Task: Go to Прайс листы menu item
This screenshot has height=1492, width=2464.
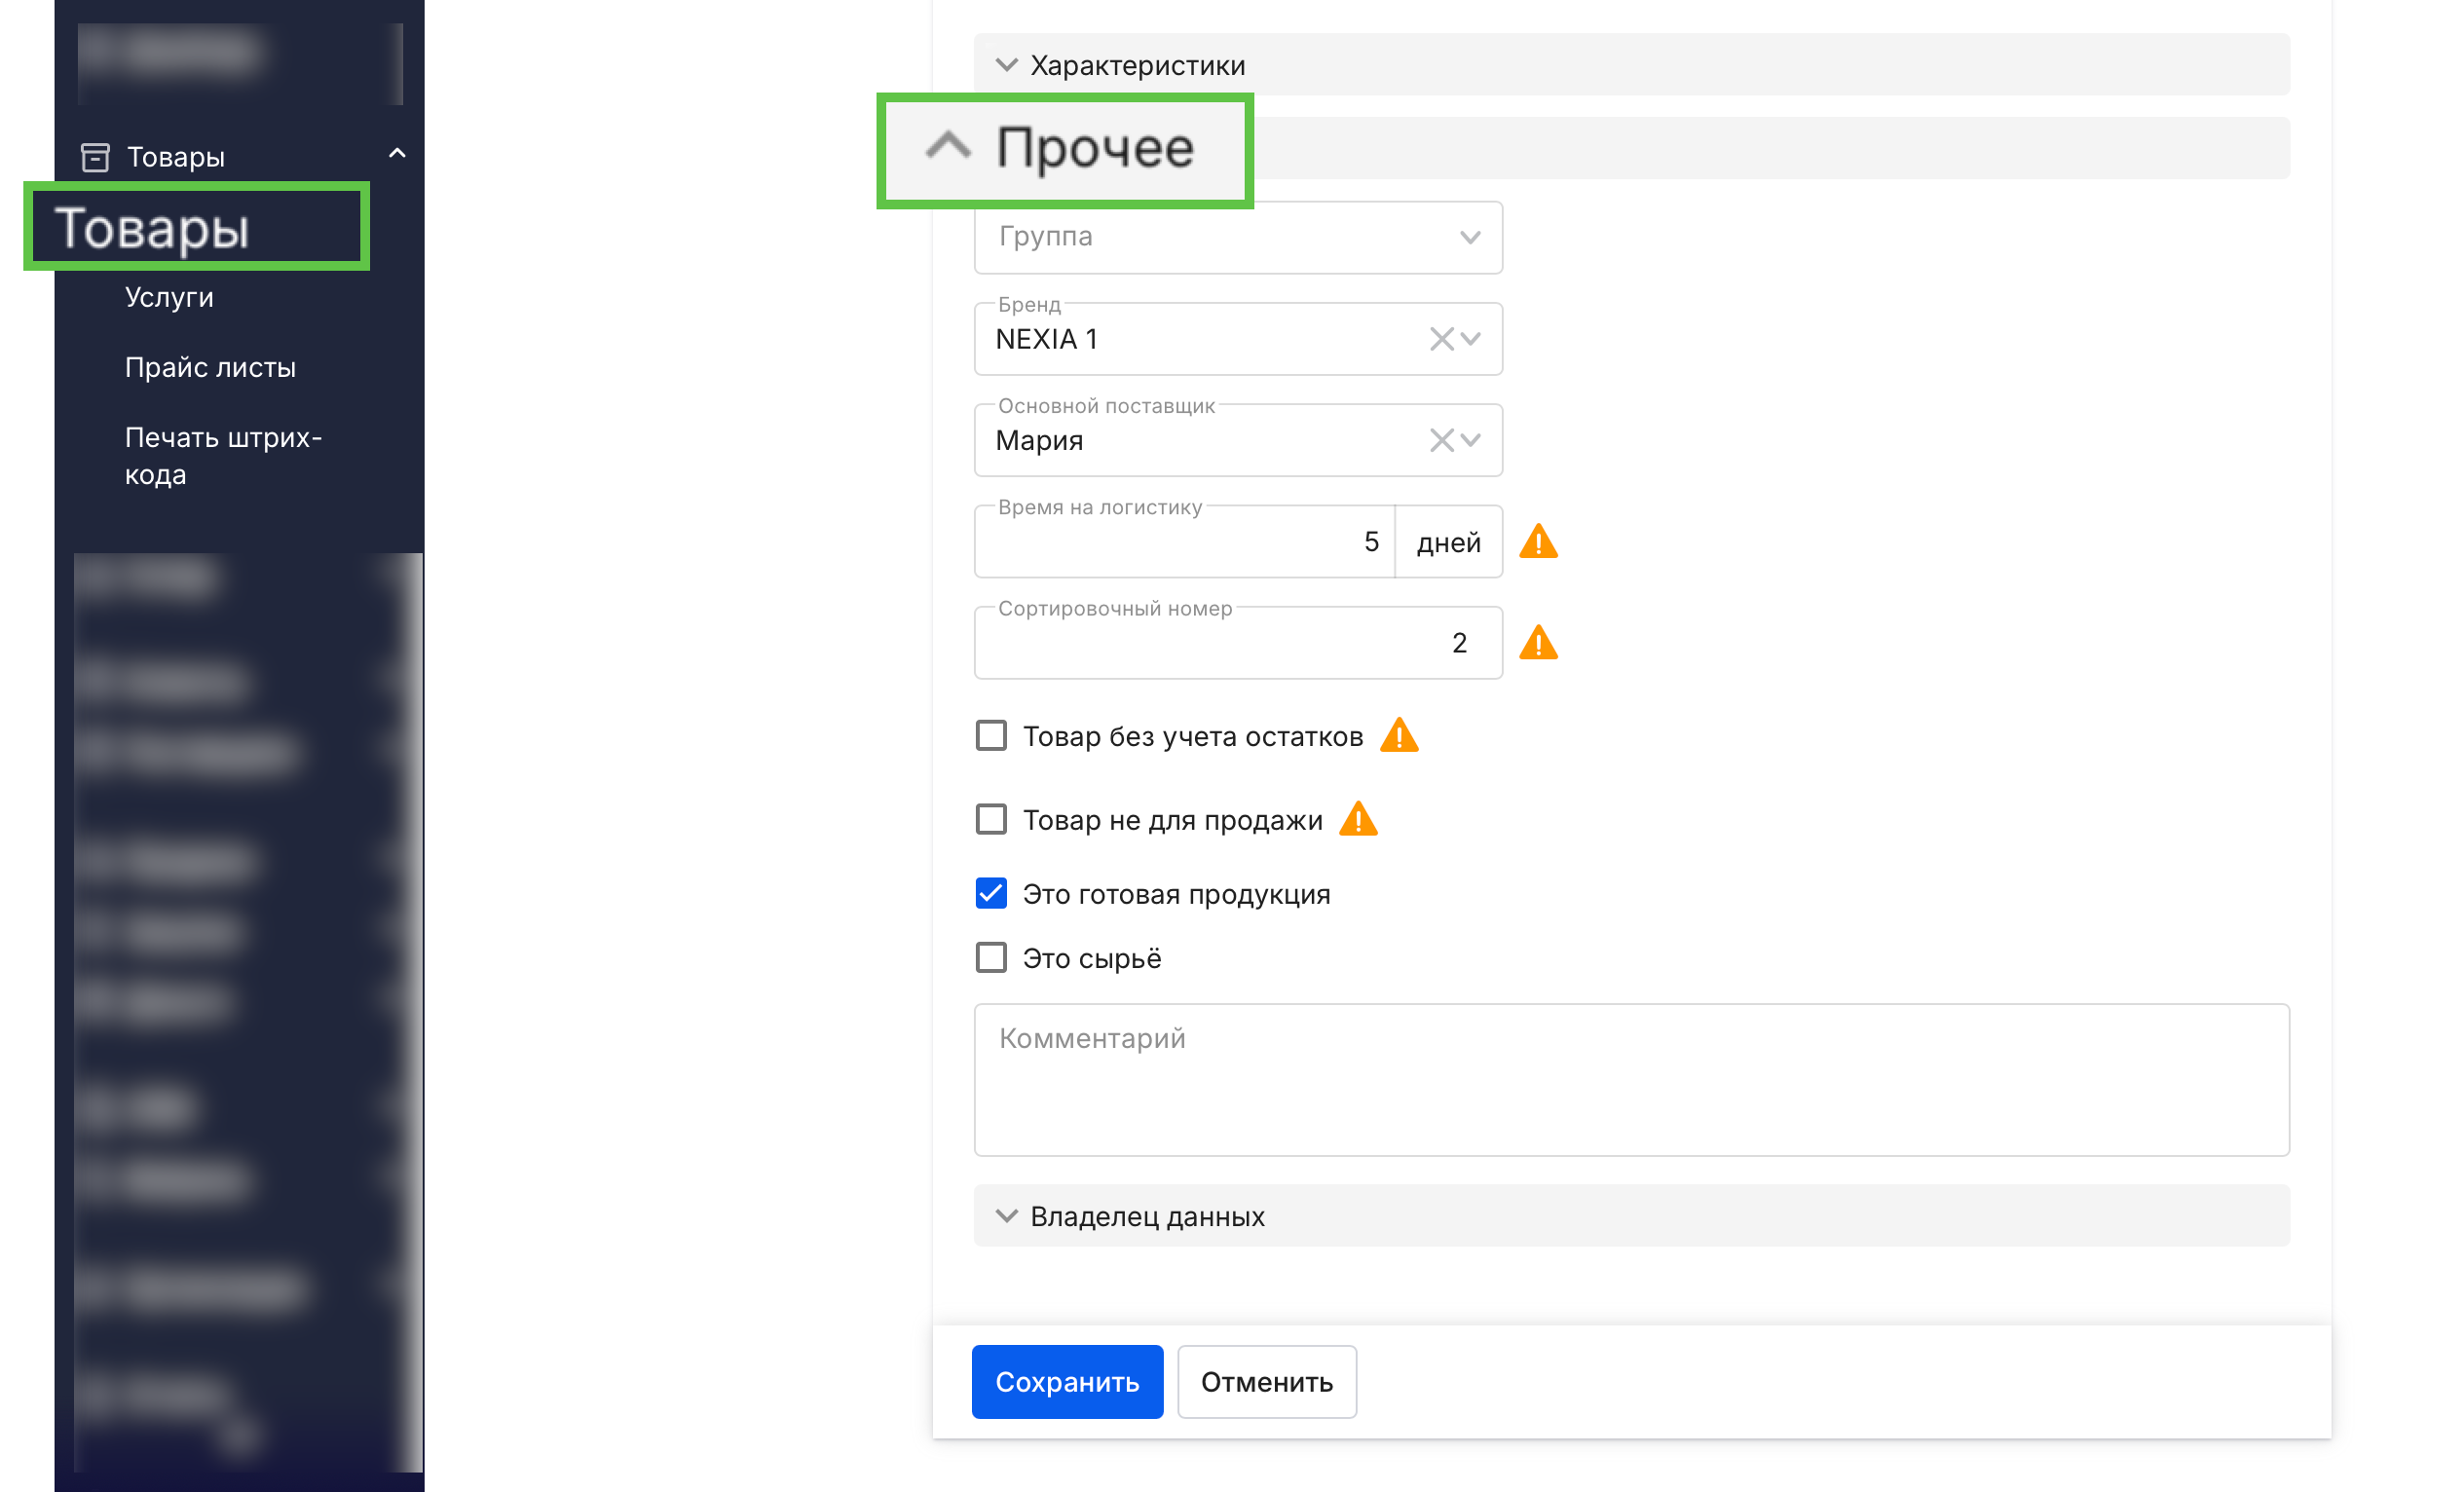Action: (210, 368)
